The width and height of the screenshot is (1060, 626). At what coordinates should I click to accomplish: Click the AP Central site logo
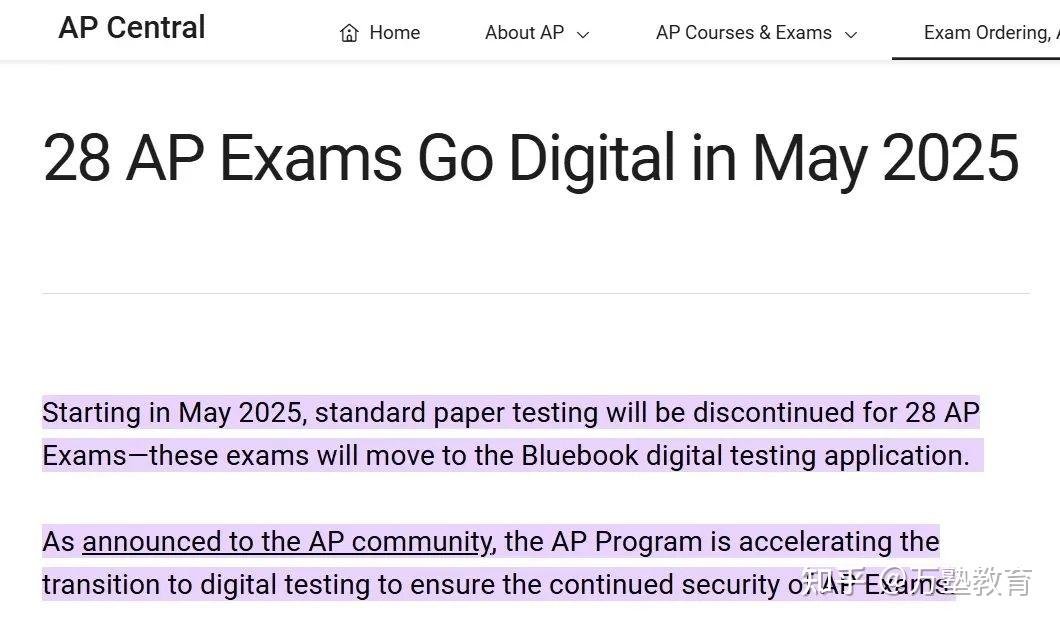132,27
